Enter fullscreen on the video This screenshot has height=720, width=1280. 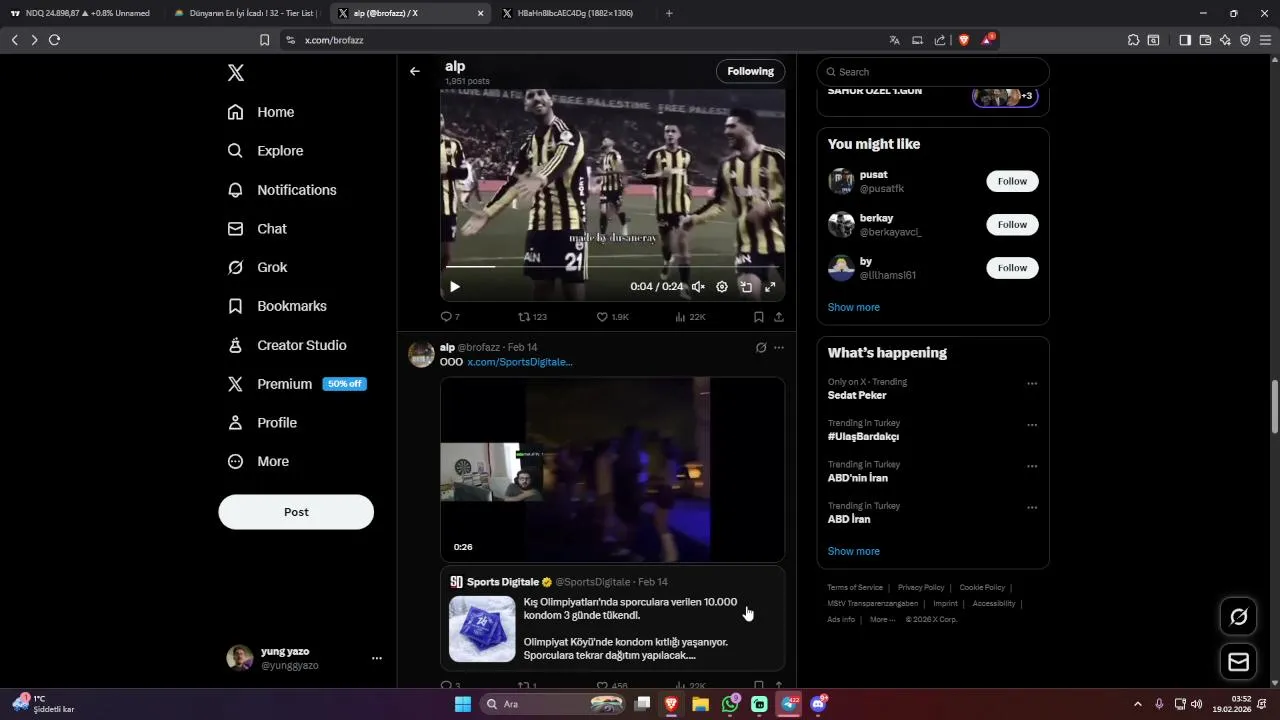pos(770,287)
